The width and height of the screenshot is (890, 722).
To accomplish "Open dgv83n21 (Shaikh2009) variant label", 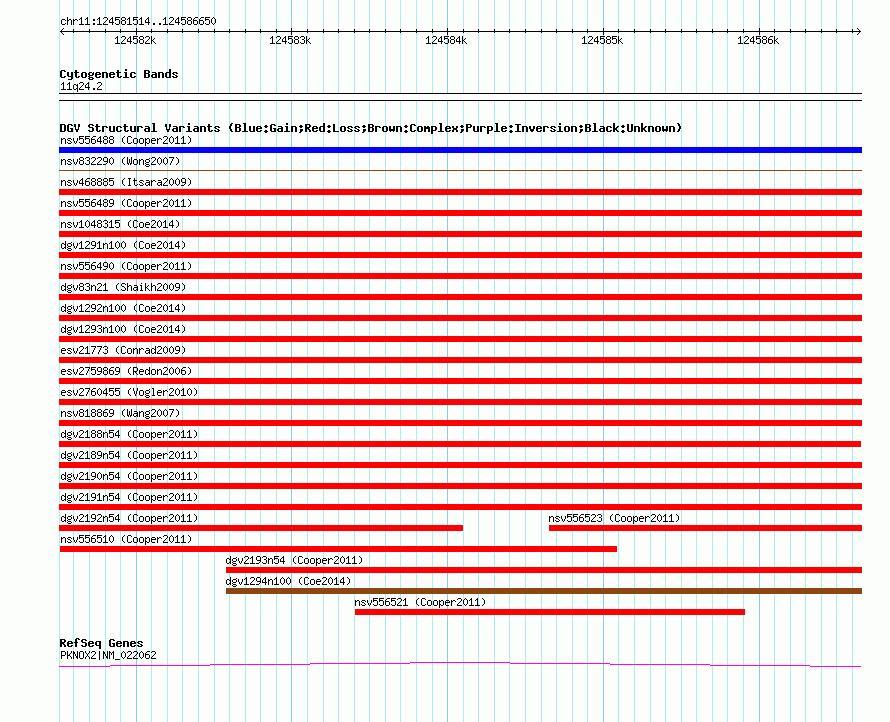I will point(123,287).
